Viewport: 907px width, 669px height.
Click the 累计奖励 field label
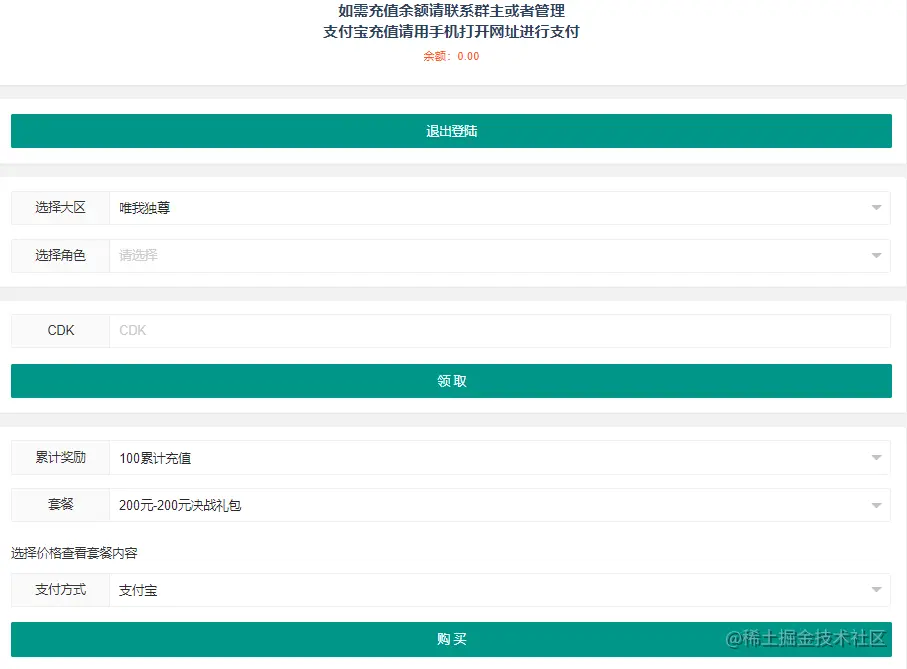60,457
